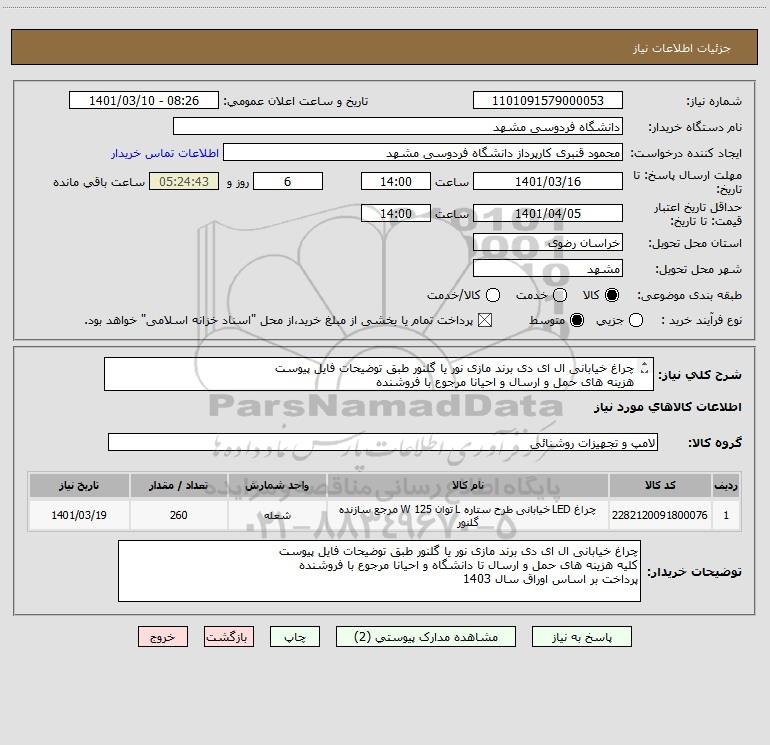
Task: Click the واحد شمارش column header
Action: click(x=277, y=486)
